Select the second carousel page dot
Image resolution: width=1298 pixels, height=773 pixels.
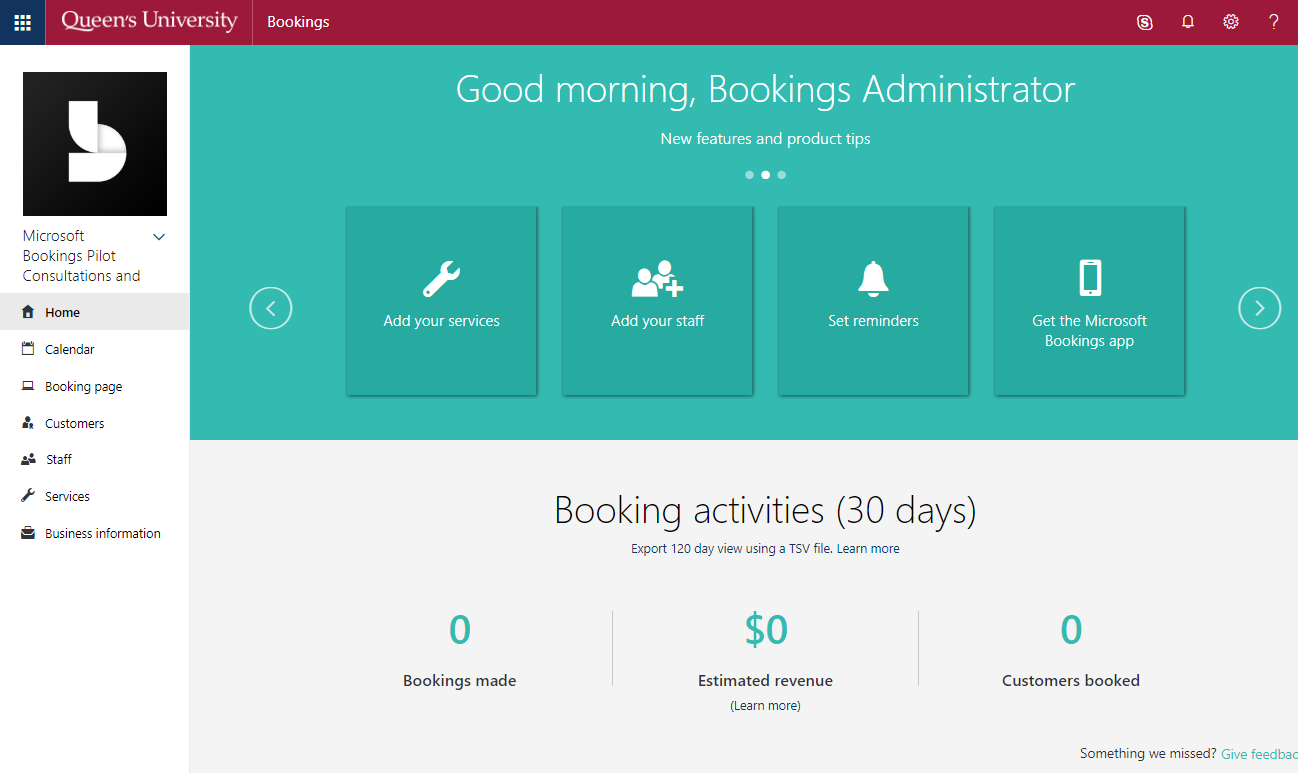pyautogui.click(x=765, y=175)
